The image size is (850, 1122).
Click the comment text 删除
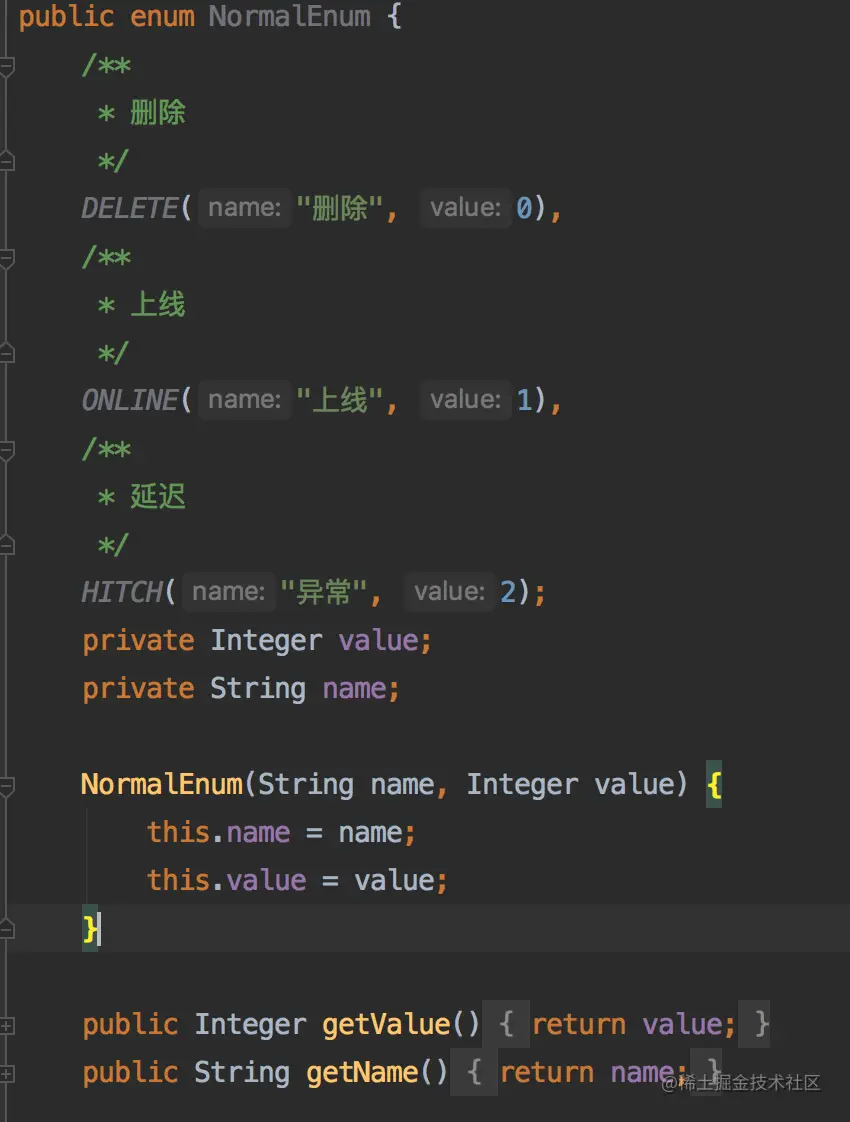[157, 112]
